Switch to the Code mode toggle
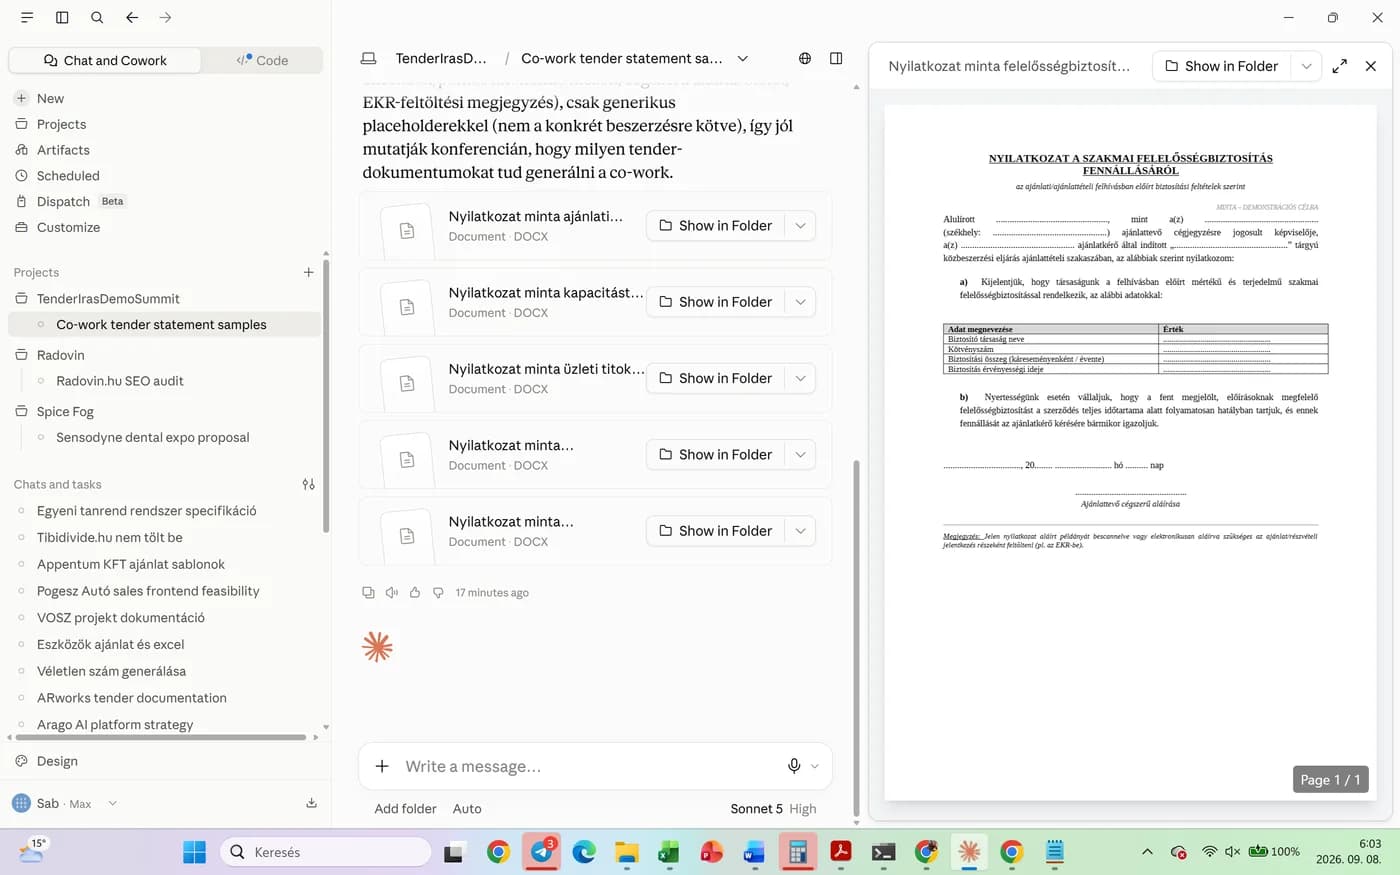Screen dimensions: 1400x875 click(x=262, y=60)
